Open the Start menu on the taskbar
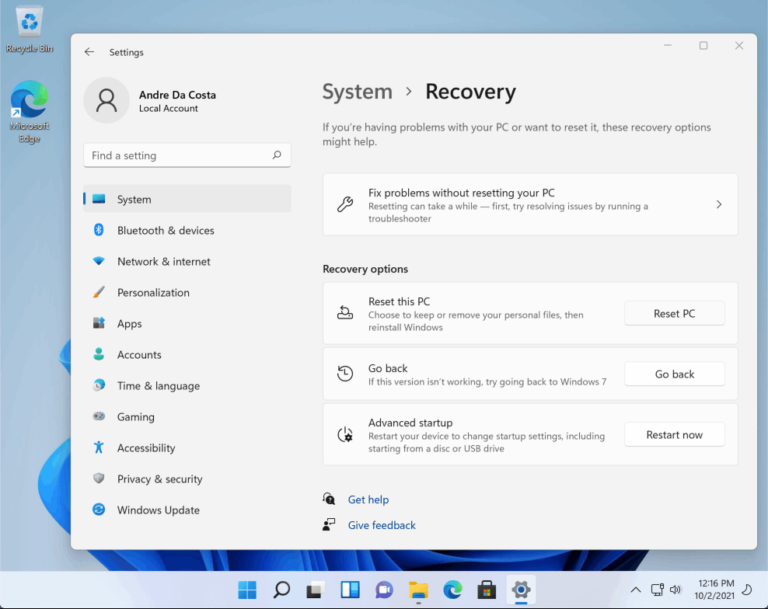Screen dimensions: 768x609 tap(247, 590)
